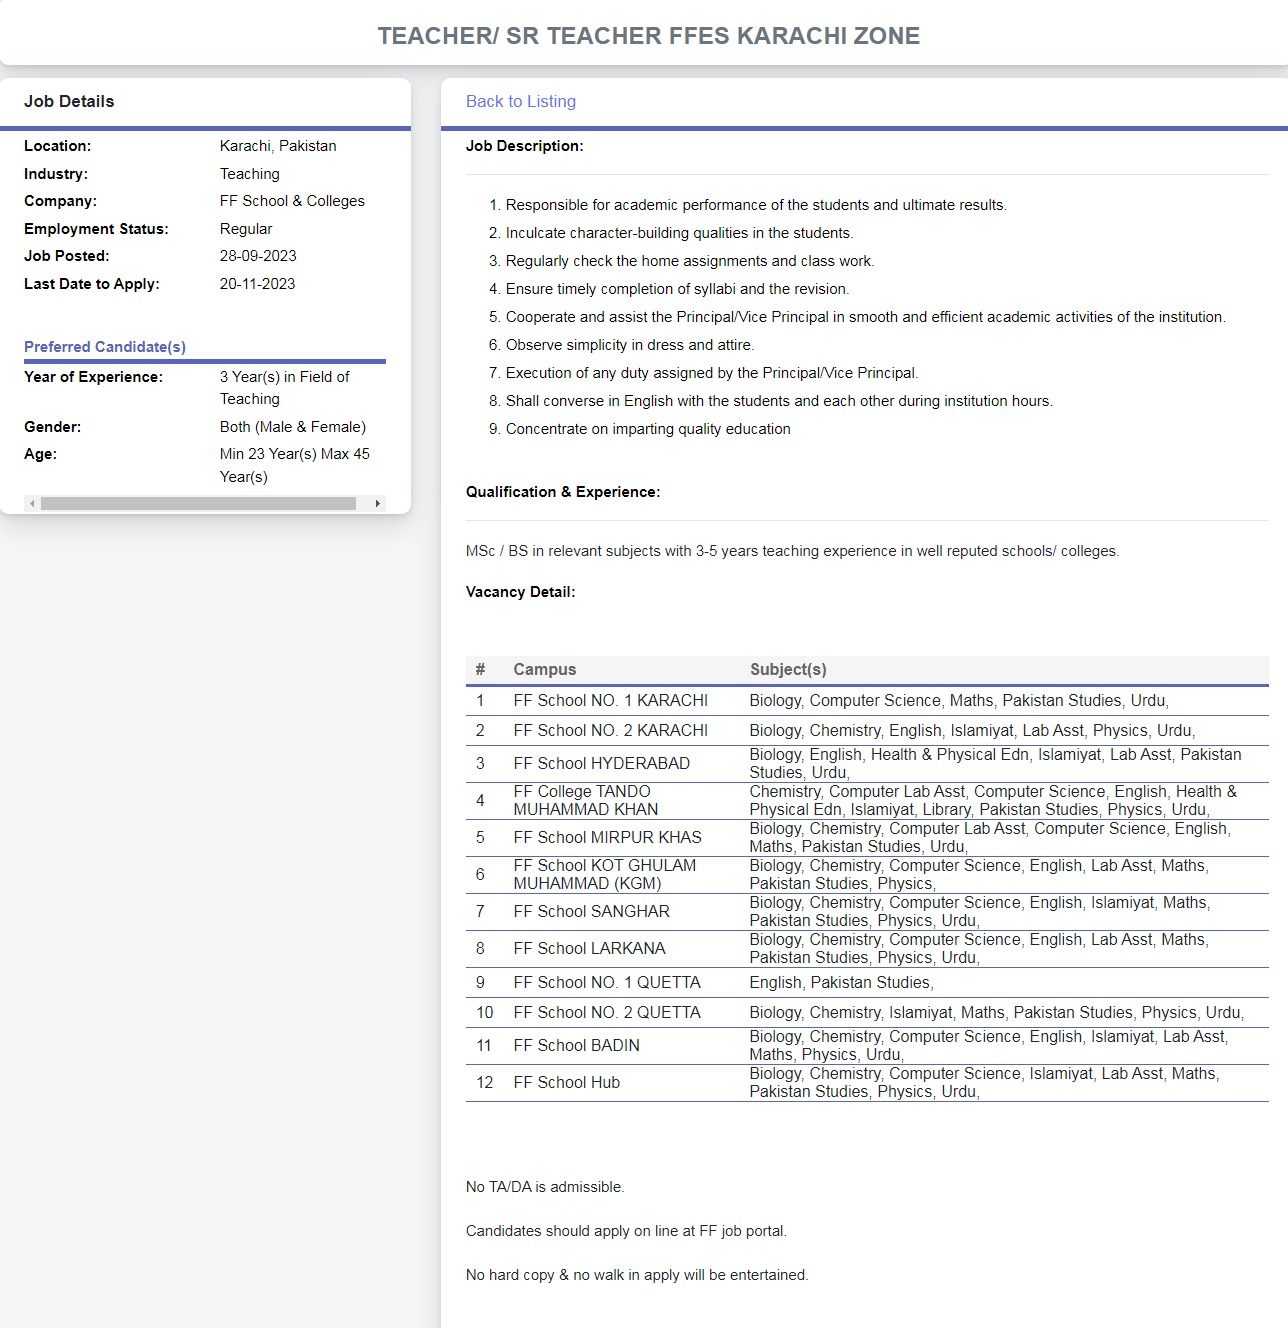This screenshot has width=1288, height=1328.
Task: Select the FF School SANGHAR campus row
Action: coord(591,912)
